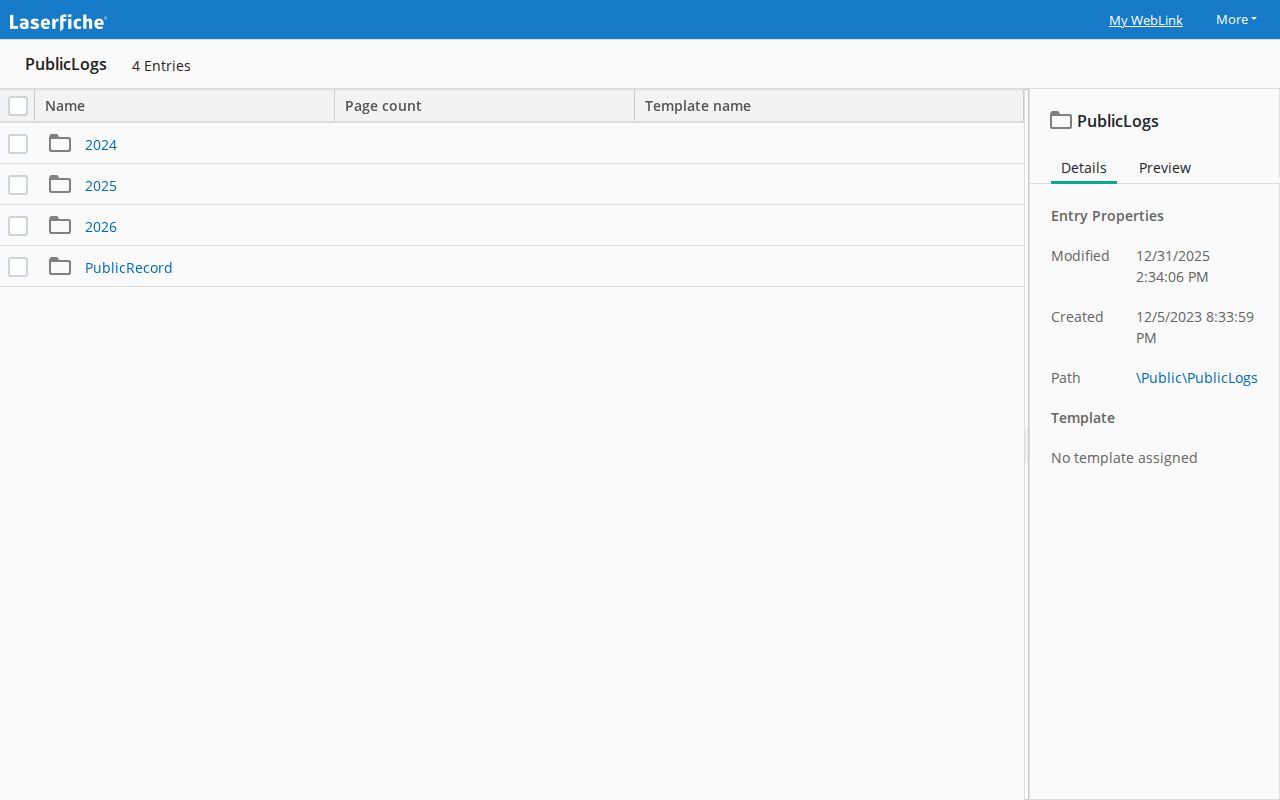1280x800 pixels.
Task: Follow the \Public\PublicLogs path link
Action: point(1197,378)
